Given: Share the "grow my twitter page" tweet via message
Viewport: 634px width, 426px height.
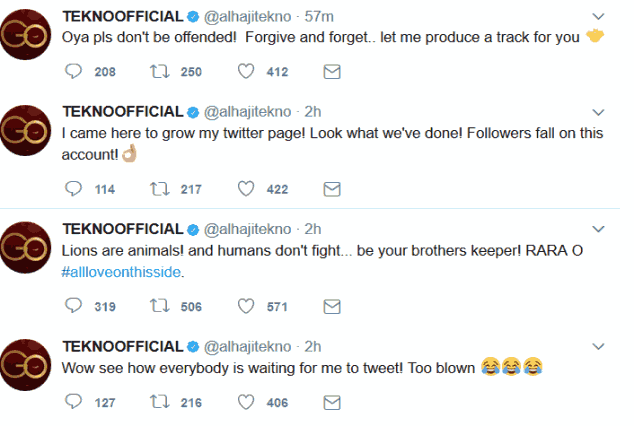Looking at the screenshot, I should [x=333, y=189].
